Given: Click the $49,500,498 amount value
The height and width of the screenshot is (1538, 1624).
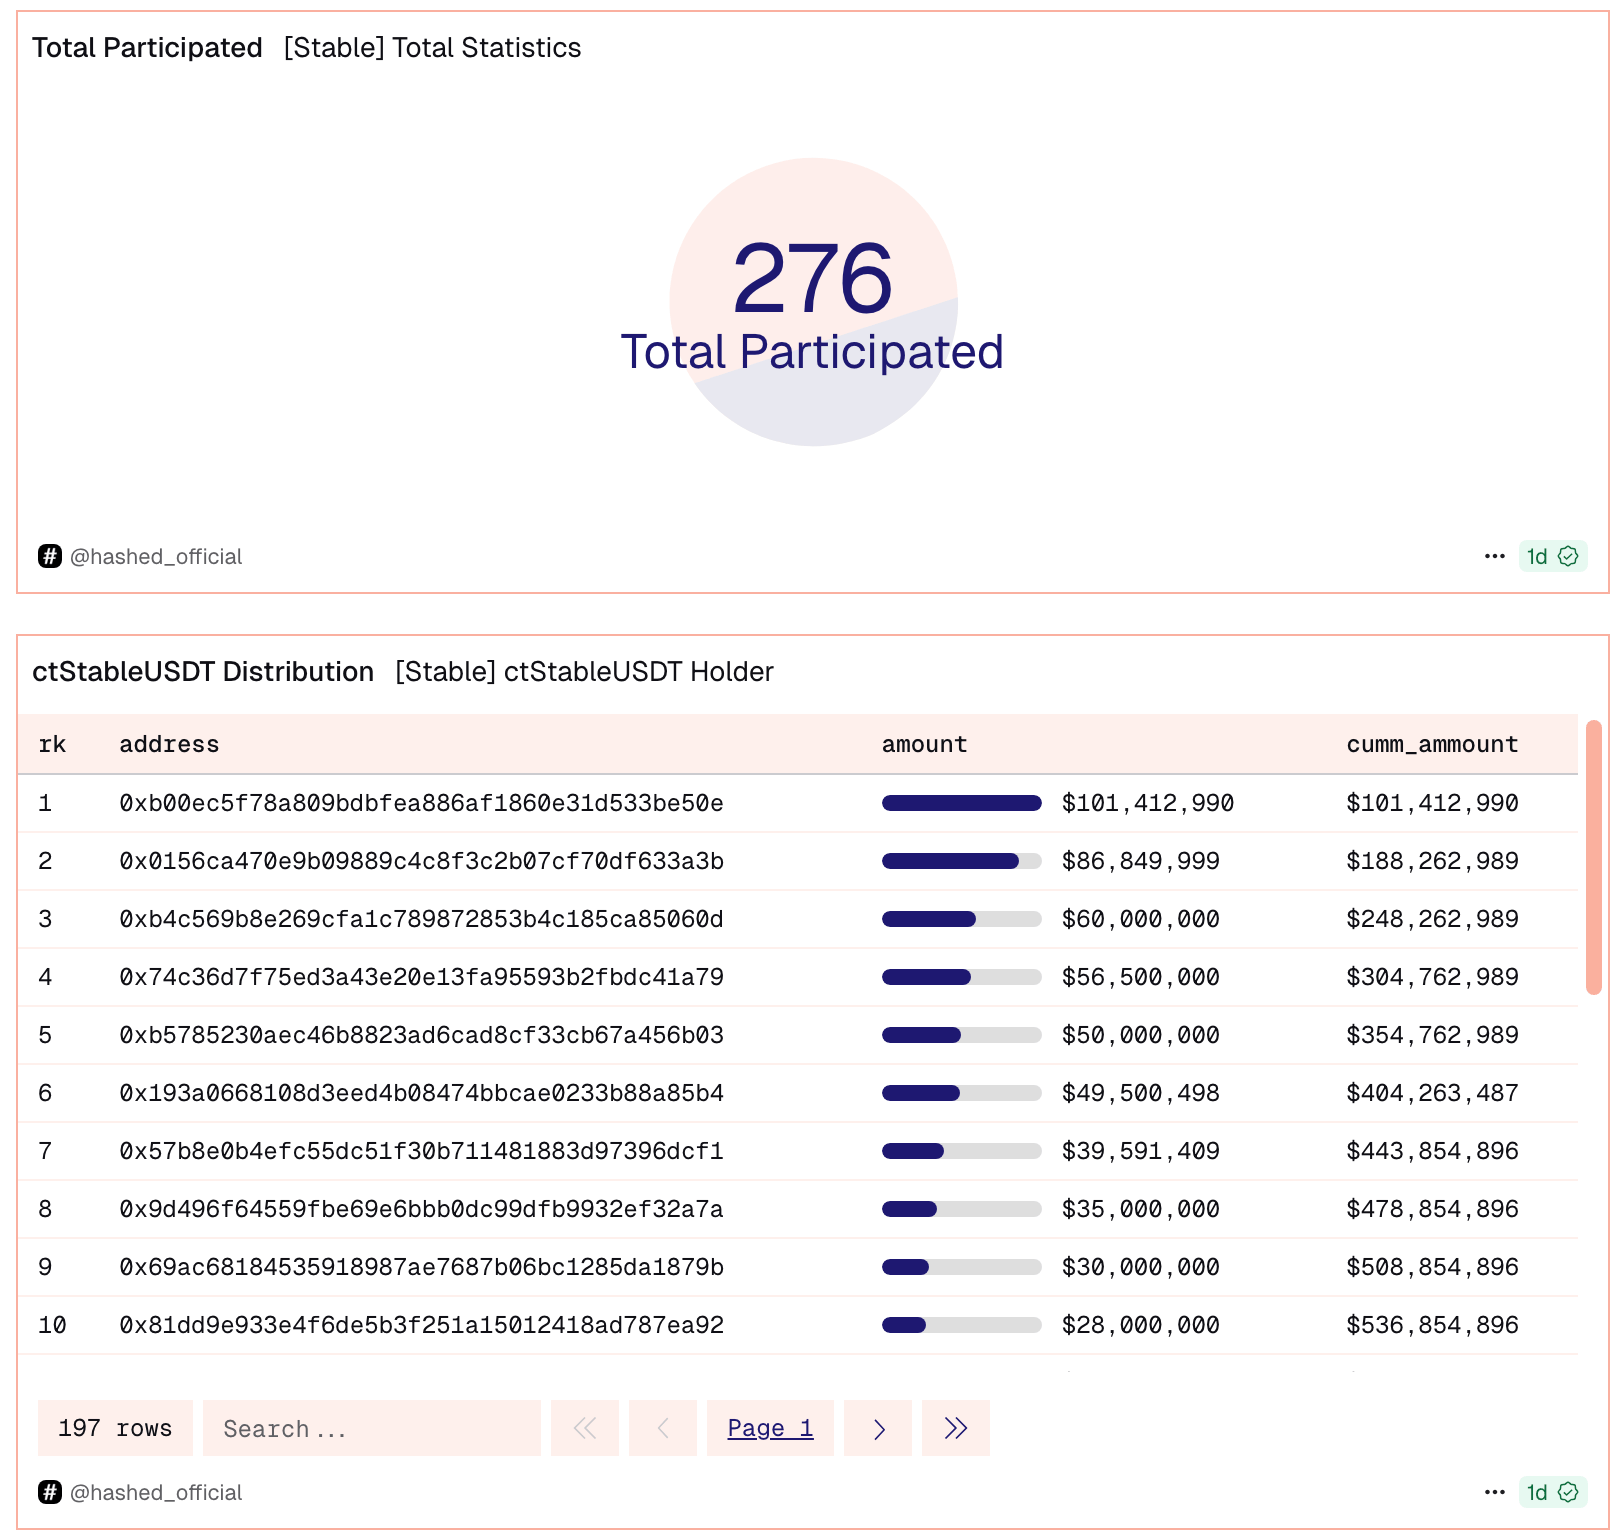Looking at the screenshot, I should [x=1141, y=1093].
